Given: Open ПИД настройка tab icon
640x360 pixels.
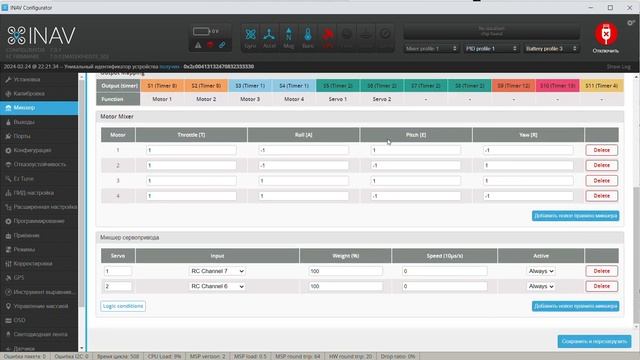Looking at the screenshot, I should (x=8, y=193).
